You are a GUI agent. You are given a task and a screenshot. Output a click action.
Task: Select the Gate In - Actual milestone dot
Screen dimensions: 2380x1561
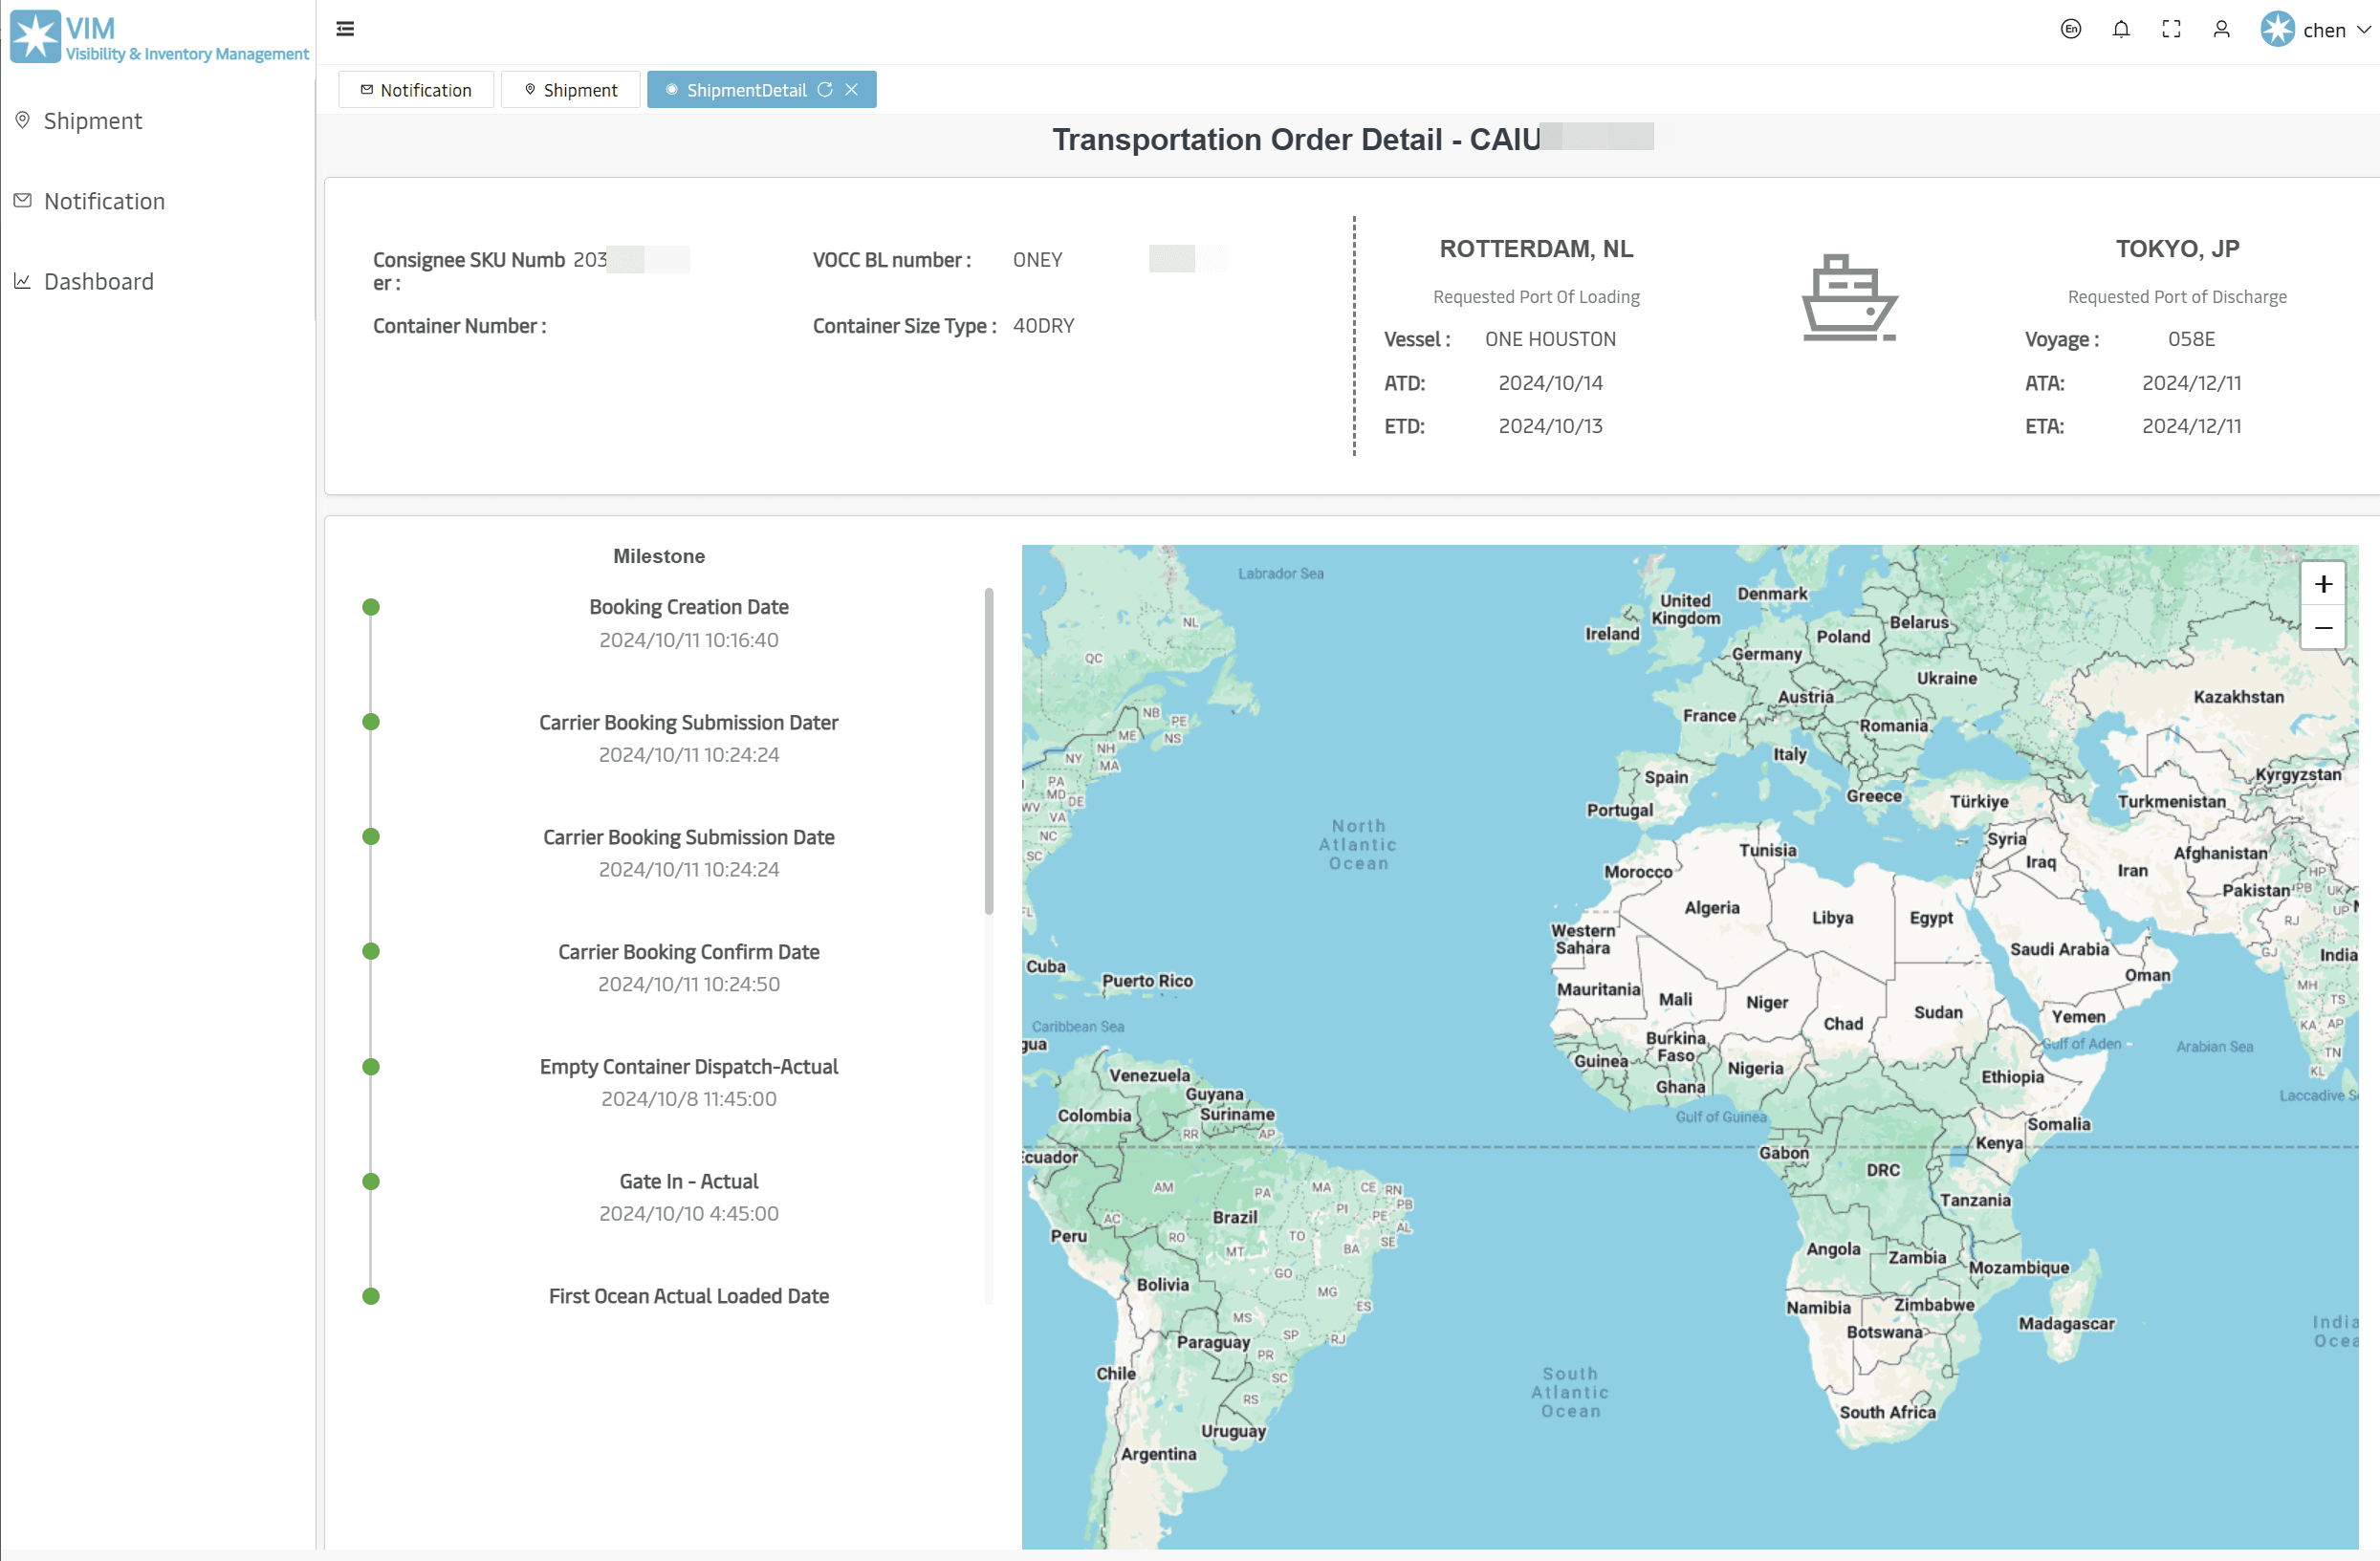tap(371, 1182)
